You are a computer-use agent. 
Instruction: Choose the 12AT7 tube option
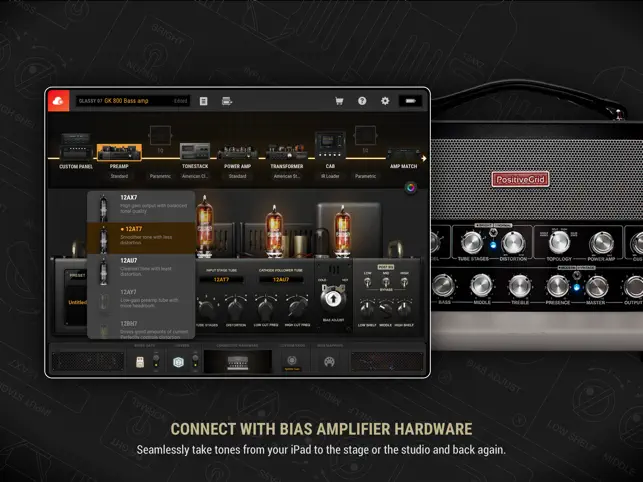141,238
